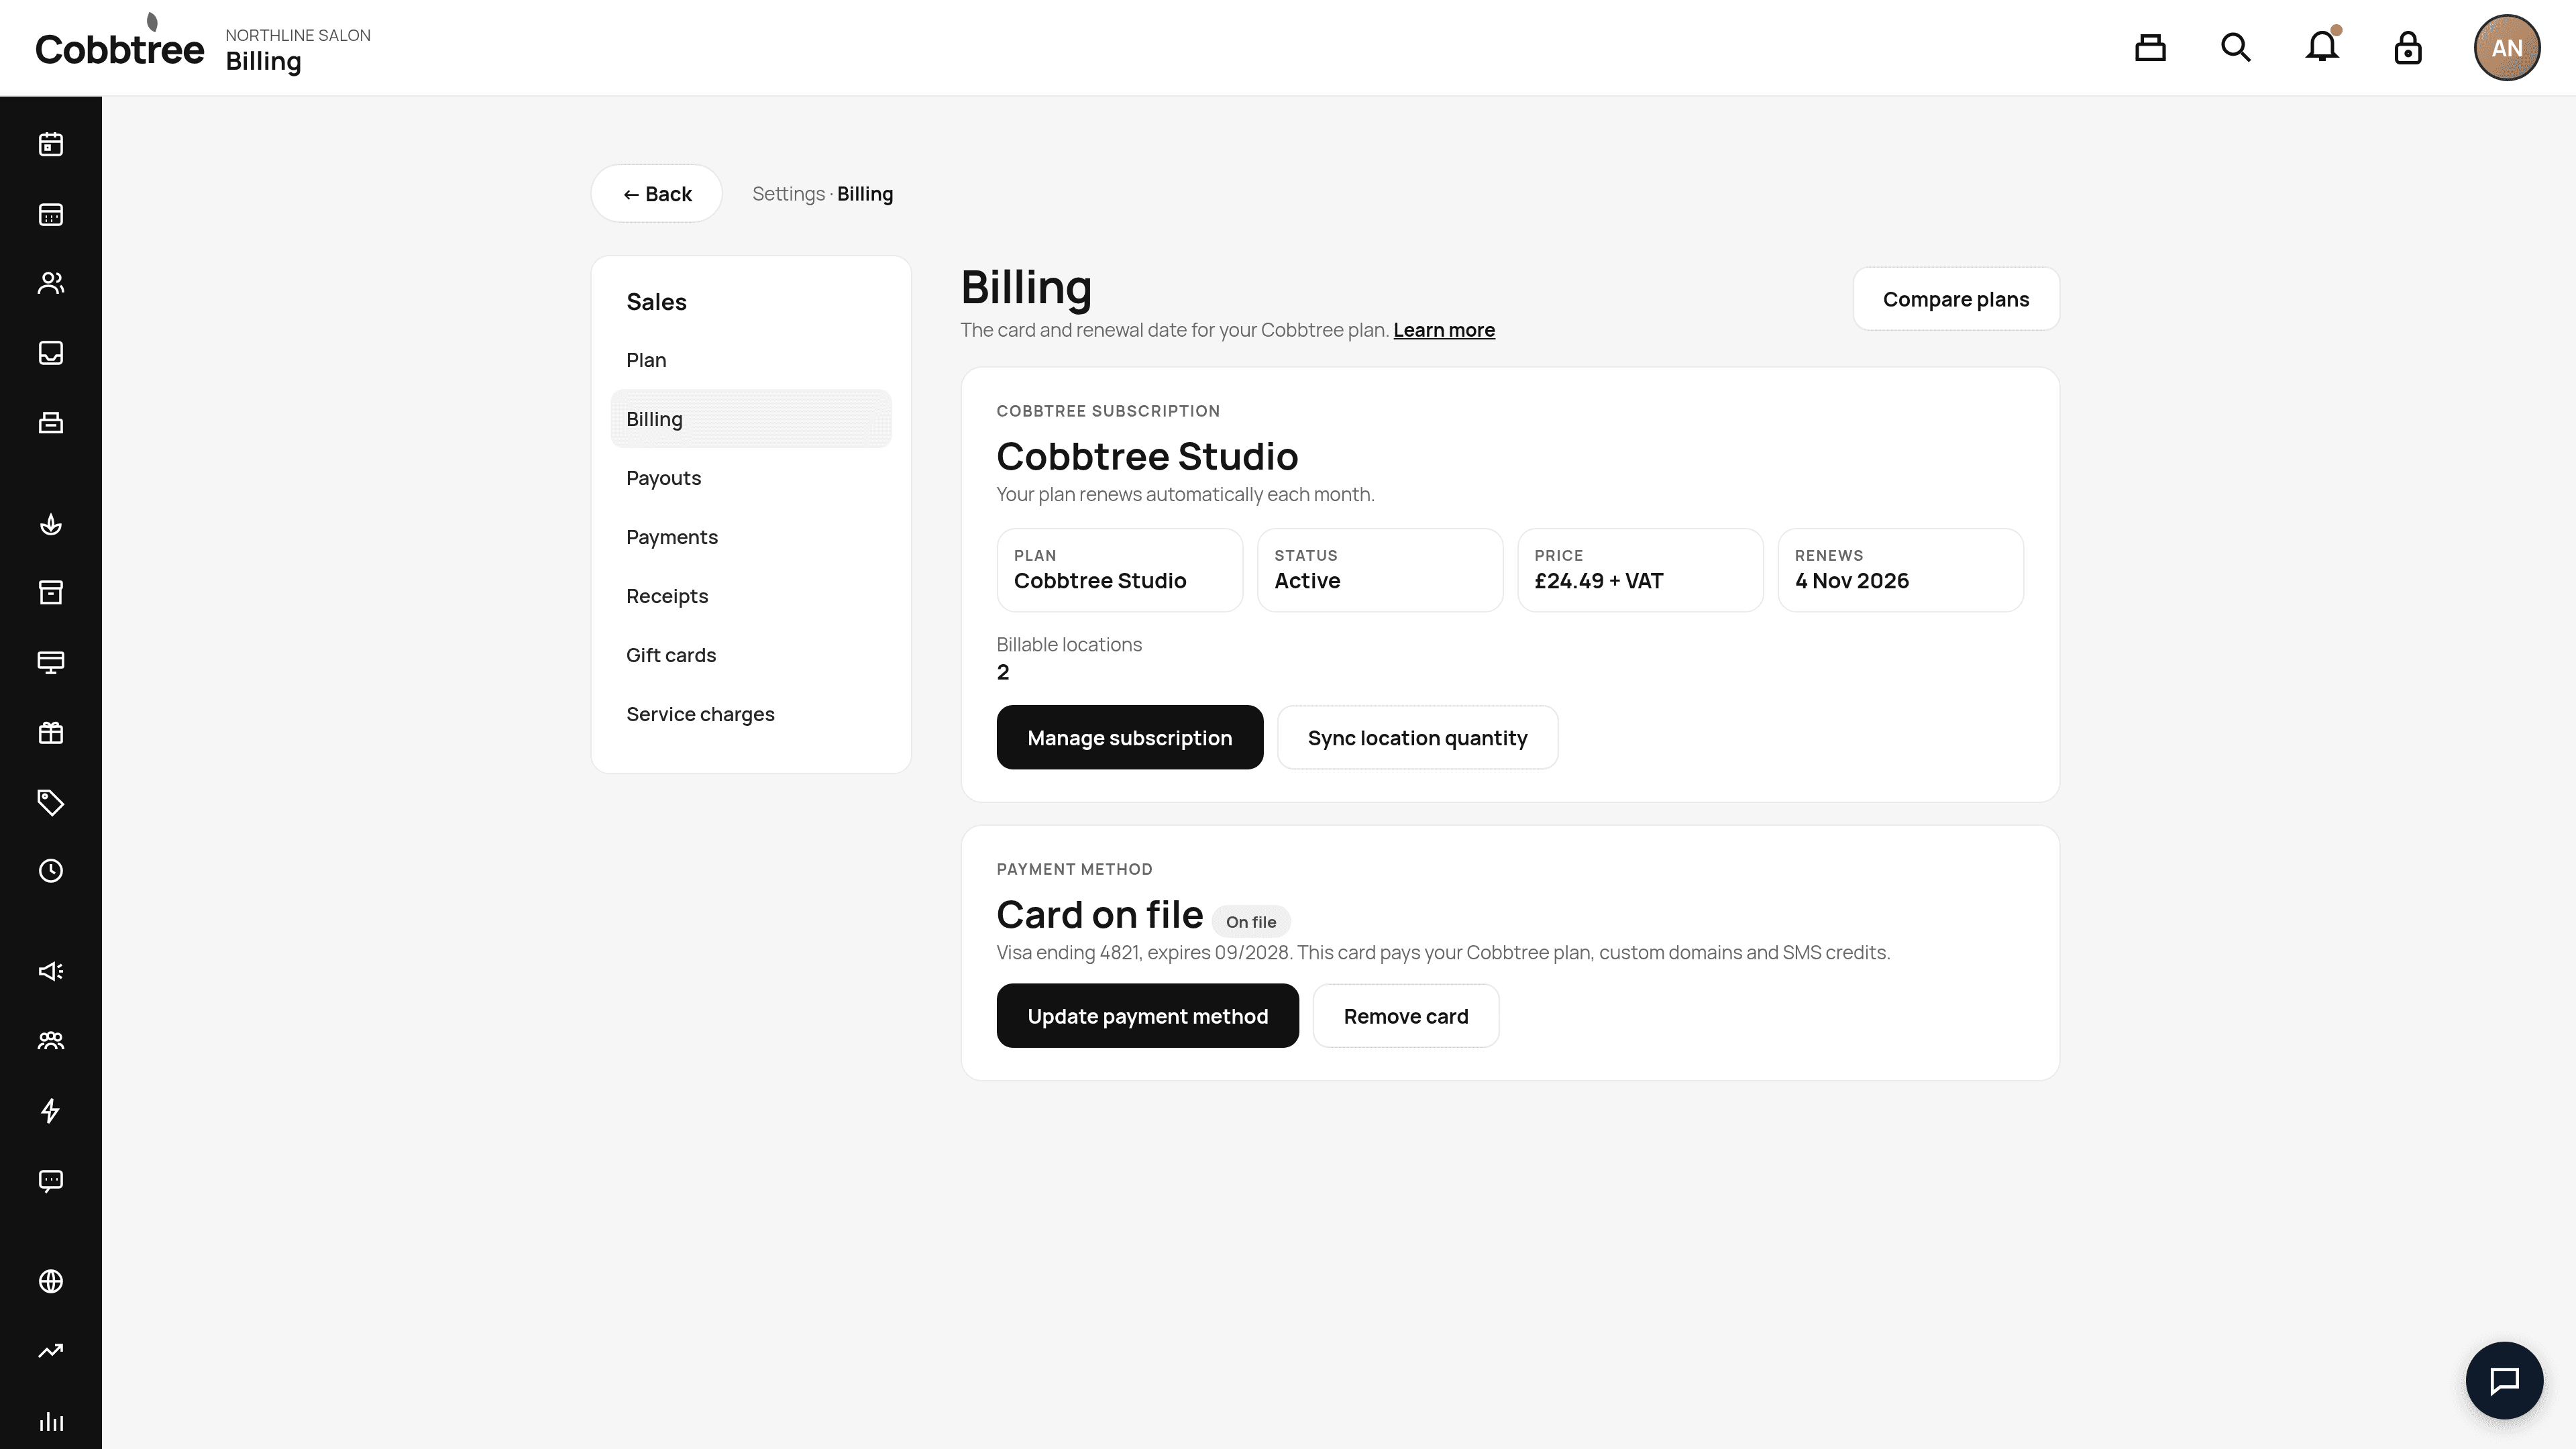2576x1449 pixels.
Task: Open the floating chat support button
Action: click(2504, 1380)
